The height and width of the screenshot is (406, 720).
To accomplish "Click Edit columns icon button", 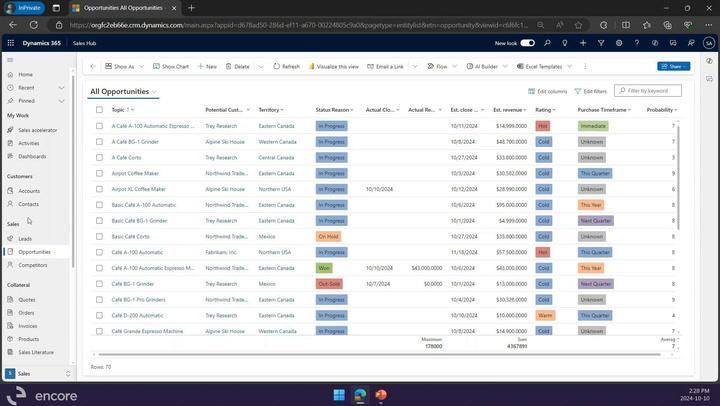I will point(547,91).
